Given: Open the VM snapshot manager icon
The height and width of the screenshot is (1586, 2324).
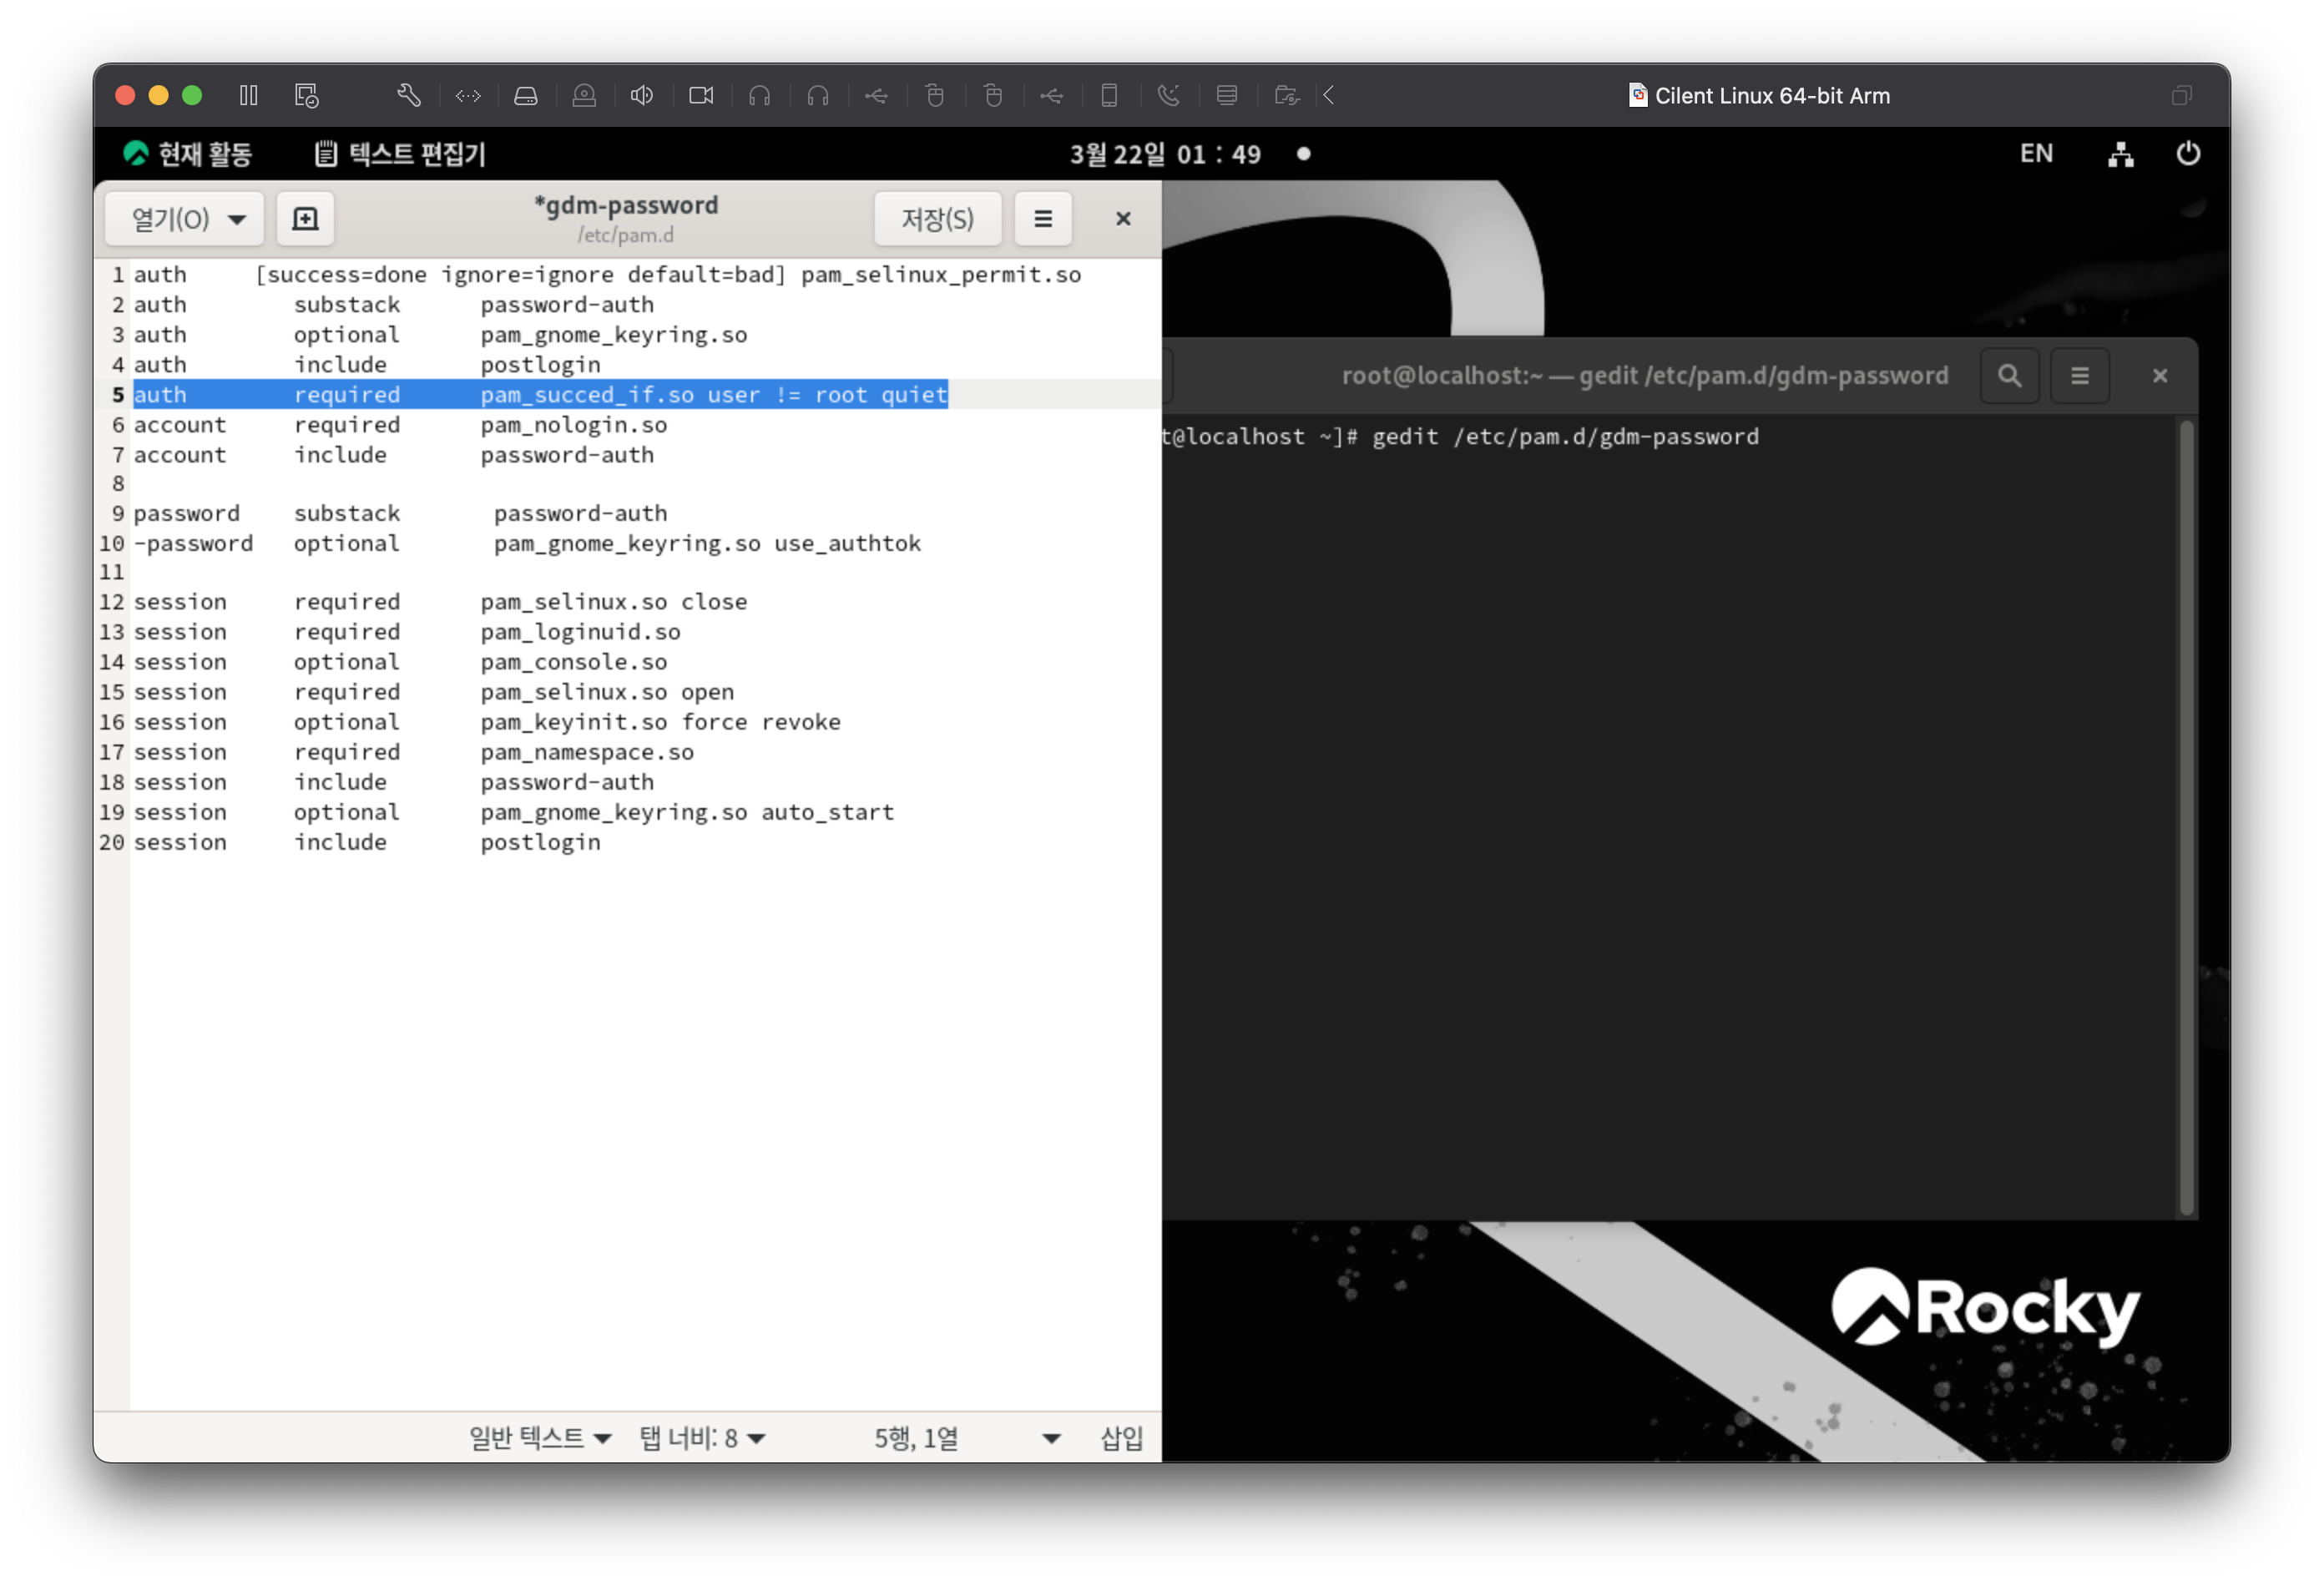Looking at the screenshot, I should tap(306, 95).
